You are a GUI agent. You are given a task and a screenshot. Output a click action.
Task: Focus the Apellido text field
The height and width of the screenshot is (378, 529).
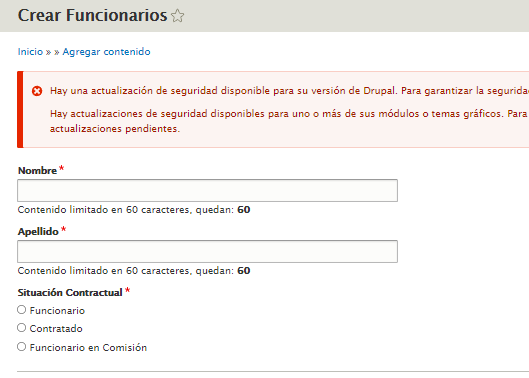point(207,251)
